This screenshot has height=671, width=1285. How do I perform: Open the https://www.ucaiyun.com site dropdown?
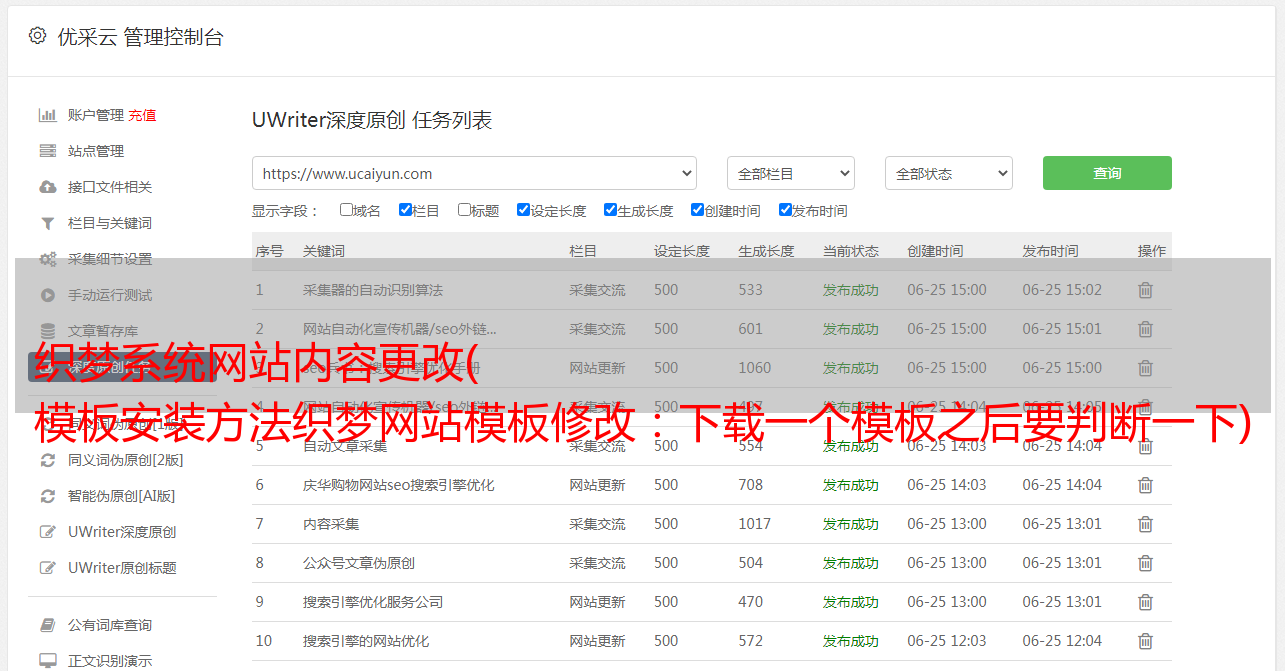pyautogui.click(x=474, y=173)
